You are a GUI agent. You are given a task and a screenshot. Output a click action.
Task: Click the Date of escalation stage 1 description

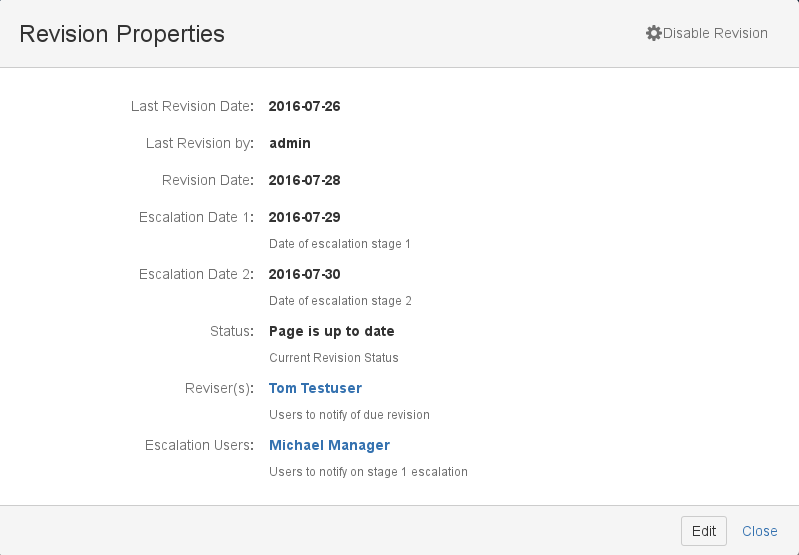pyautogui.click(x=339, y=244)
